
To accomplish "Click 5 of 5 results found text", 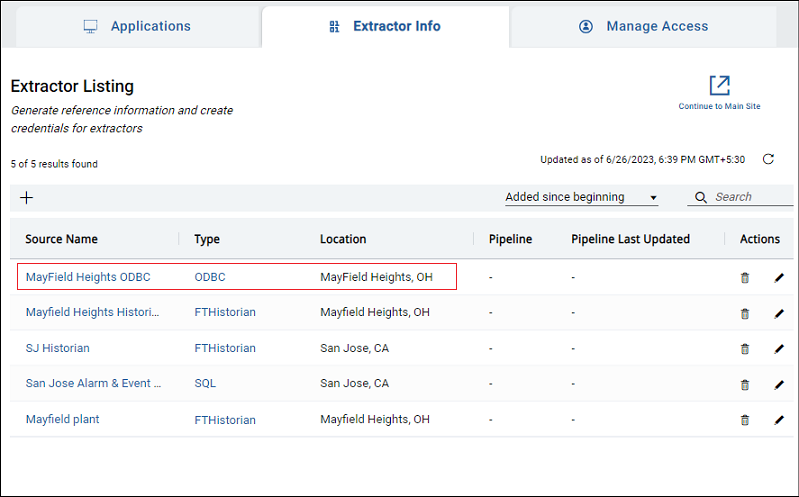I will pos(54,164).
